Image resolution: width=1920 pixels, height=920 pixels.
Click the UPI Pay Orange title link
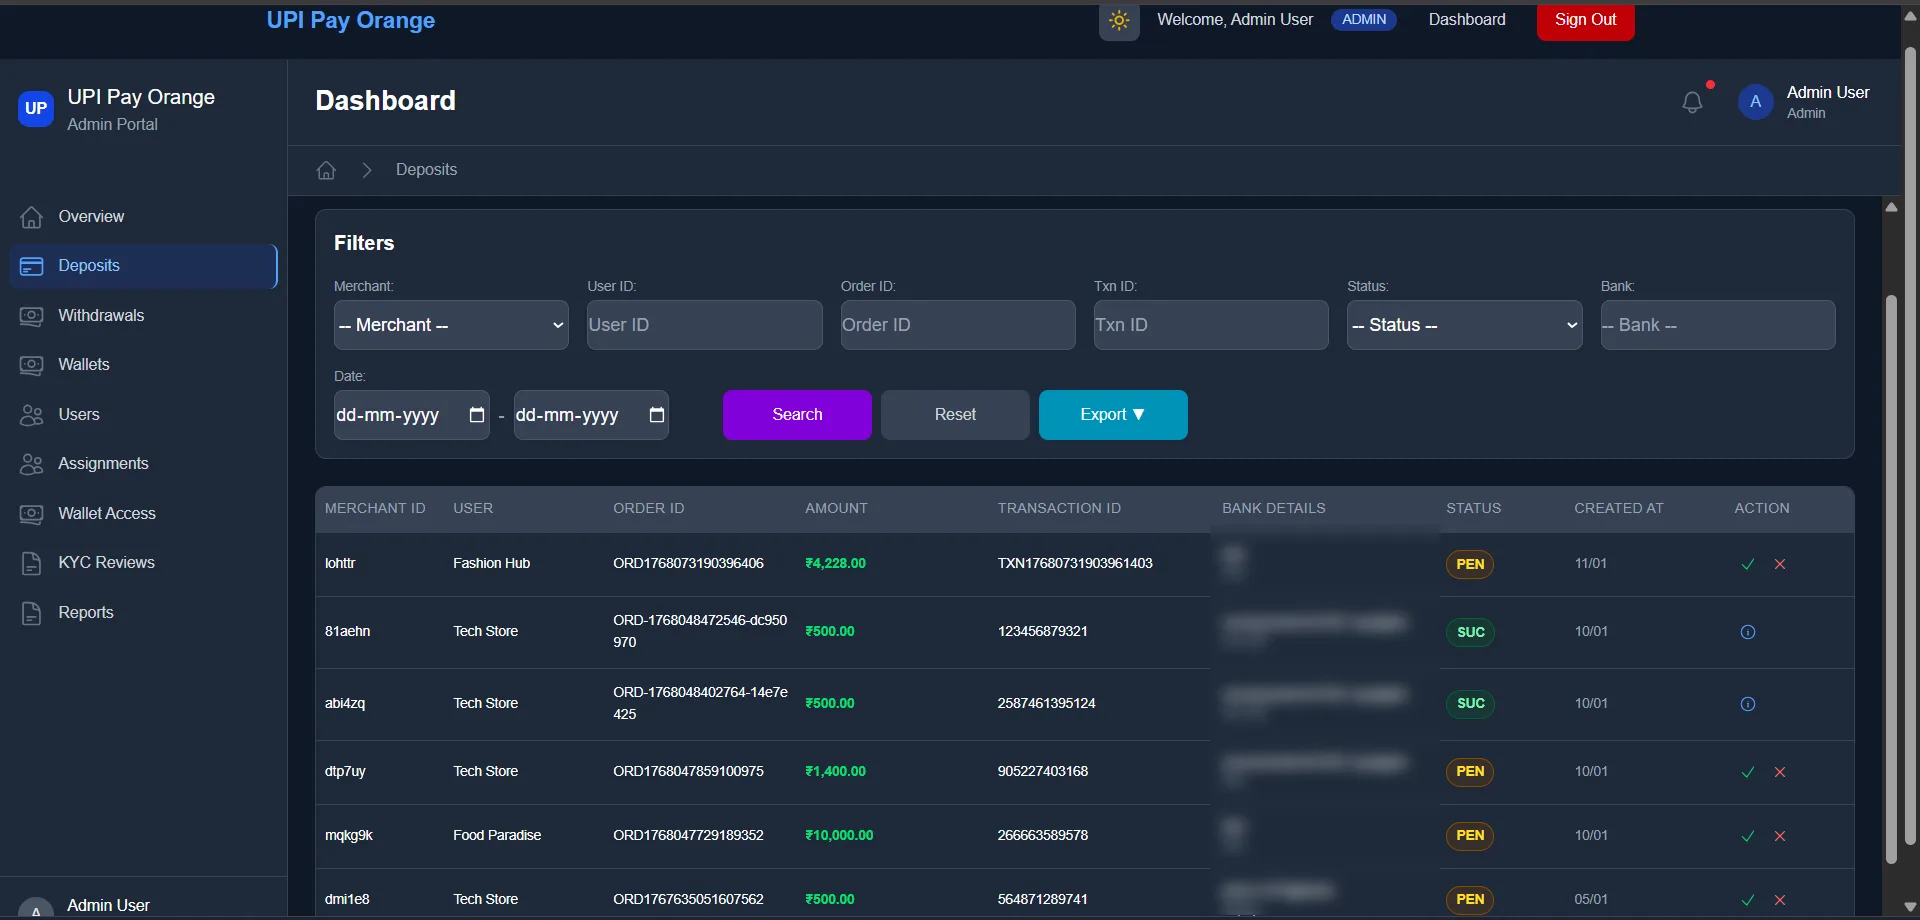tap(351, 21)
